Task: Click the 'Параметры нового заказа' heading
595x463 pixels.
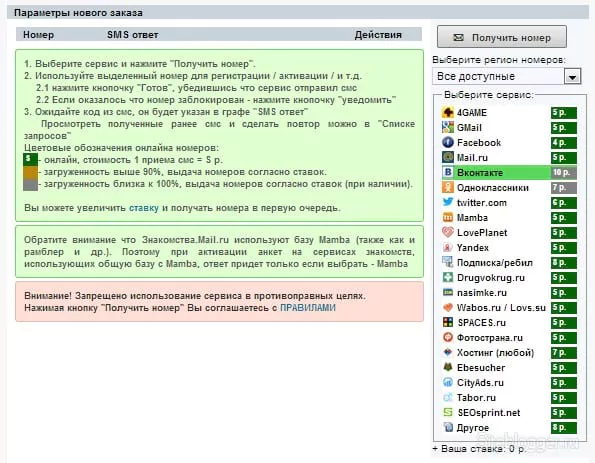Action: 78,13
